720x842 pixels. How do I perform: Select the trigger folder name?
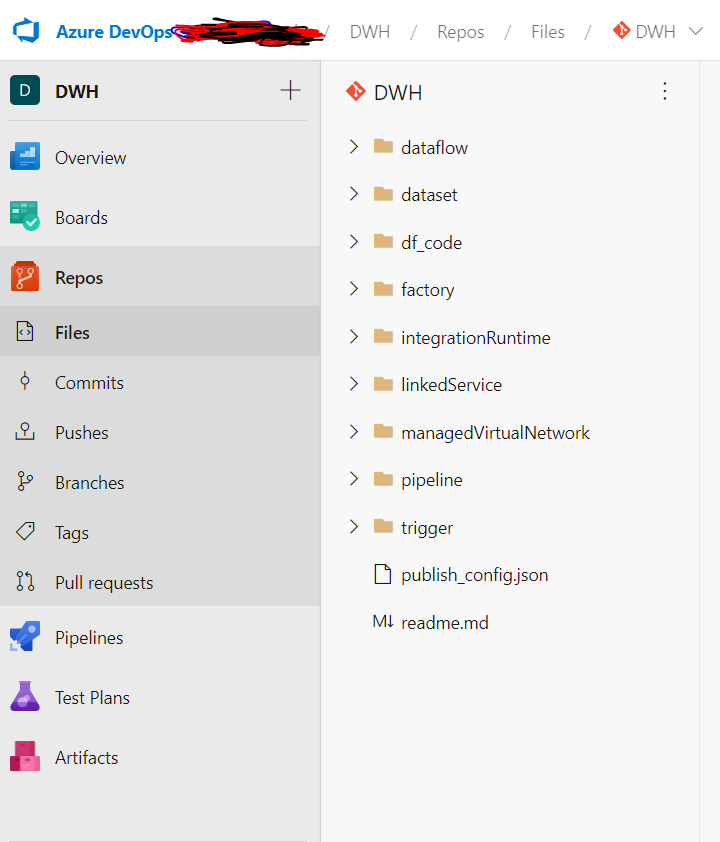[427, 528]
